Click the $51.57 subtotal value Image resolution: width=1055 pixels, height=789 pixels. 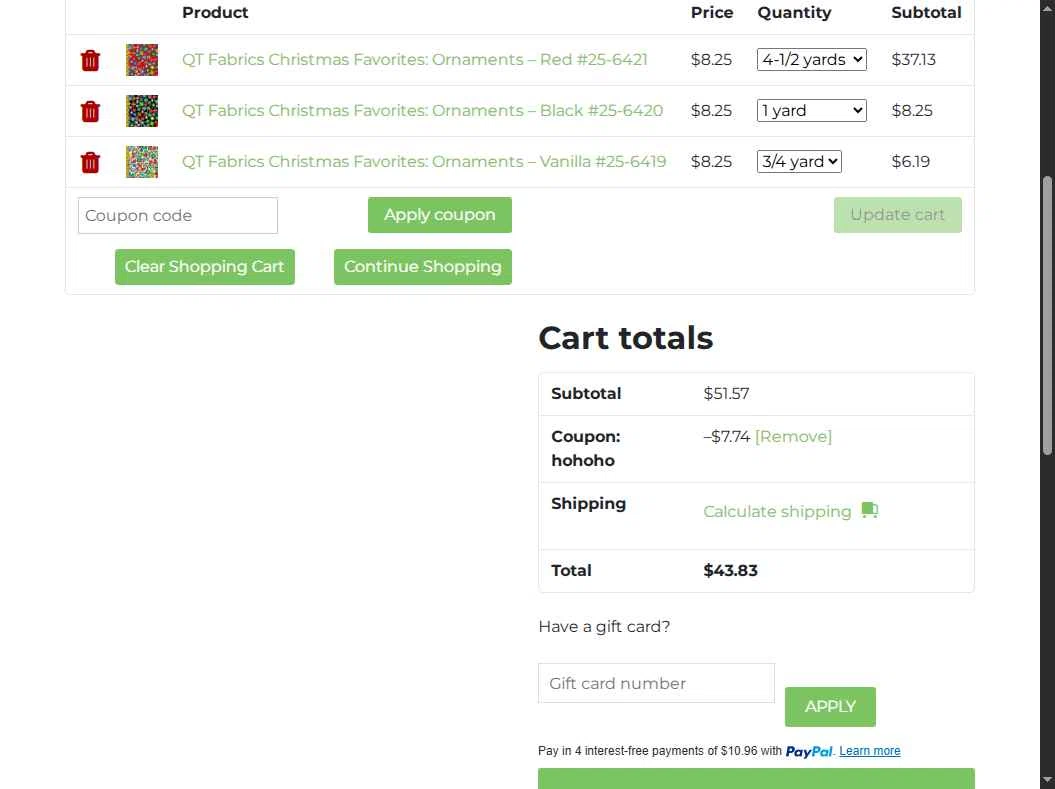[x=726, y=393]
